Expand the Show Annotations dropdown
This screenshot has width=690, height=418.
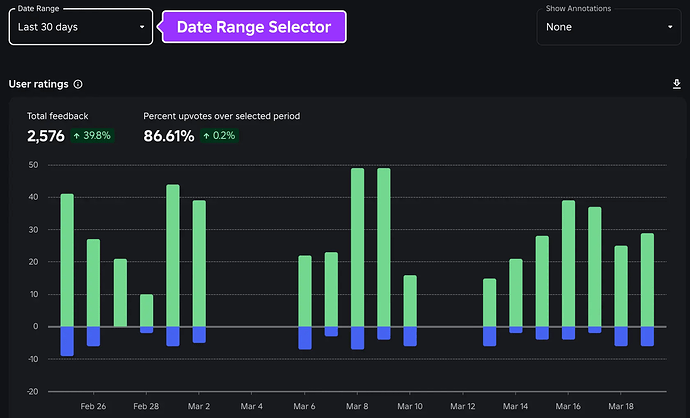(608, 27)
